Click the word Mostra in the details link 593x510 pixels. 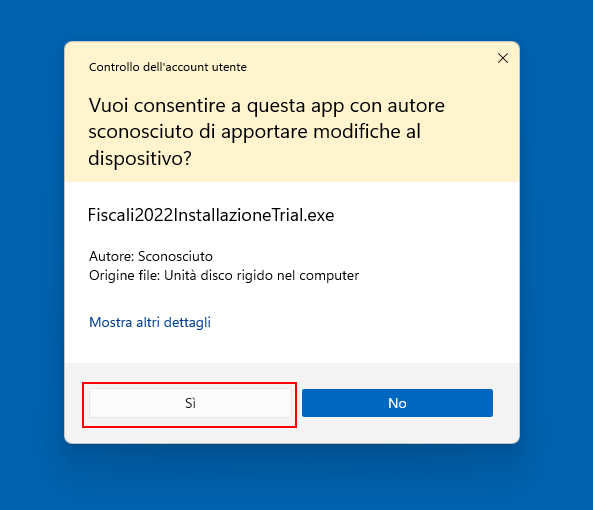tap(110, 322)
